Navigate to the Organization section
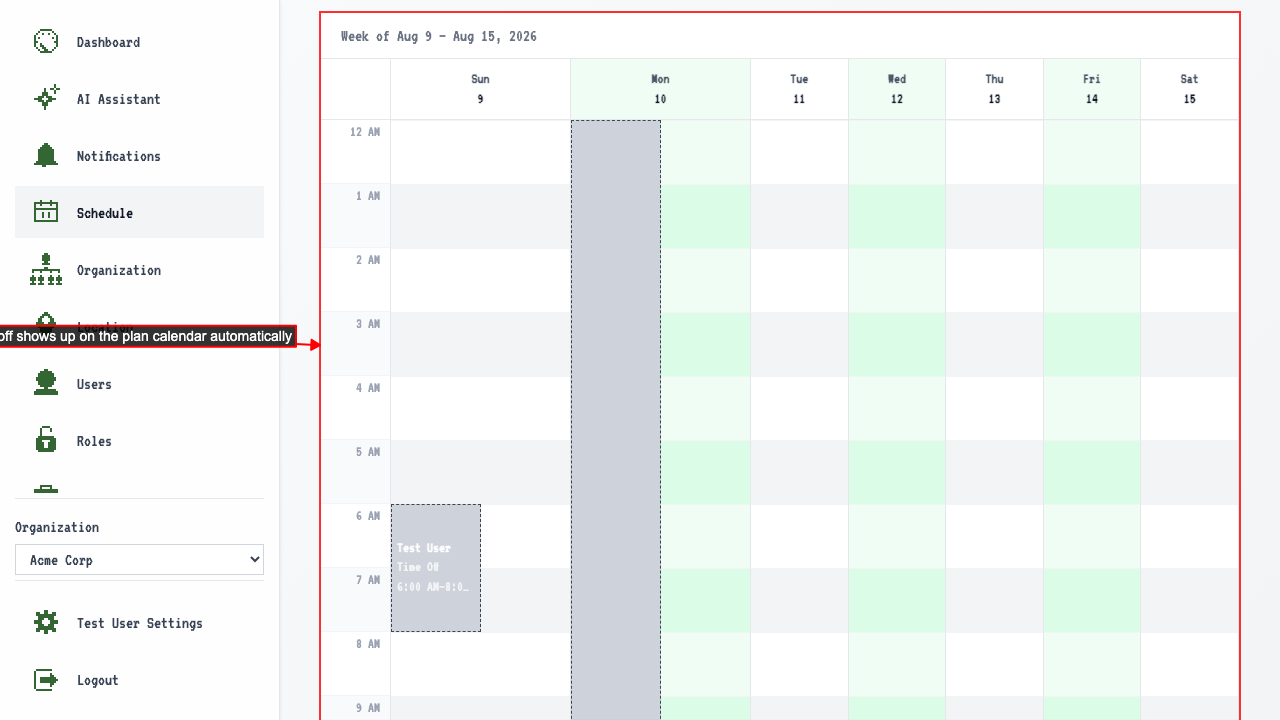The image size is (1280, 720). (x=139, y=270)
